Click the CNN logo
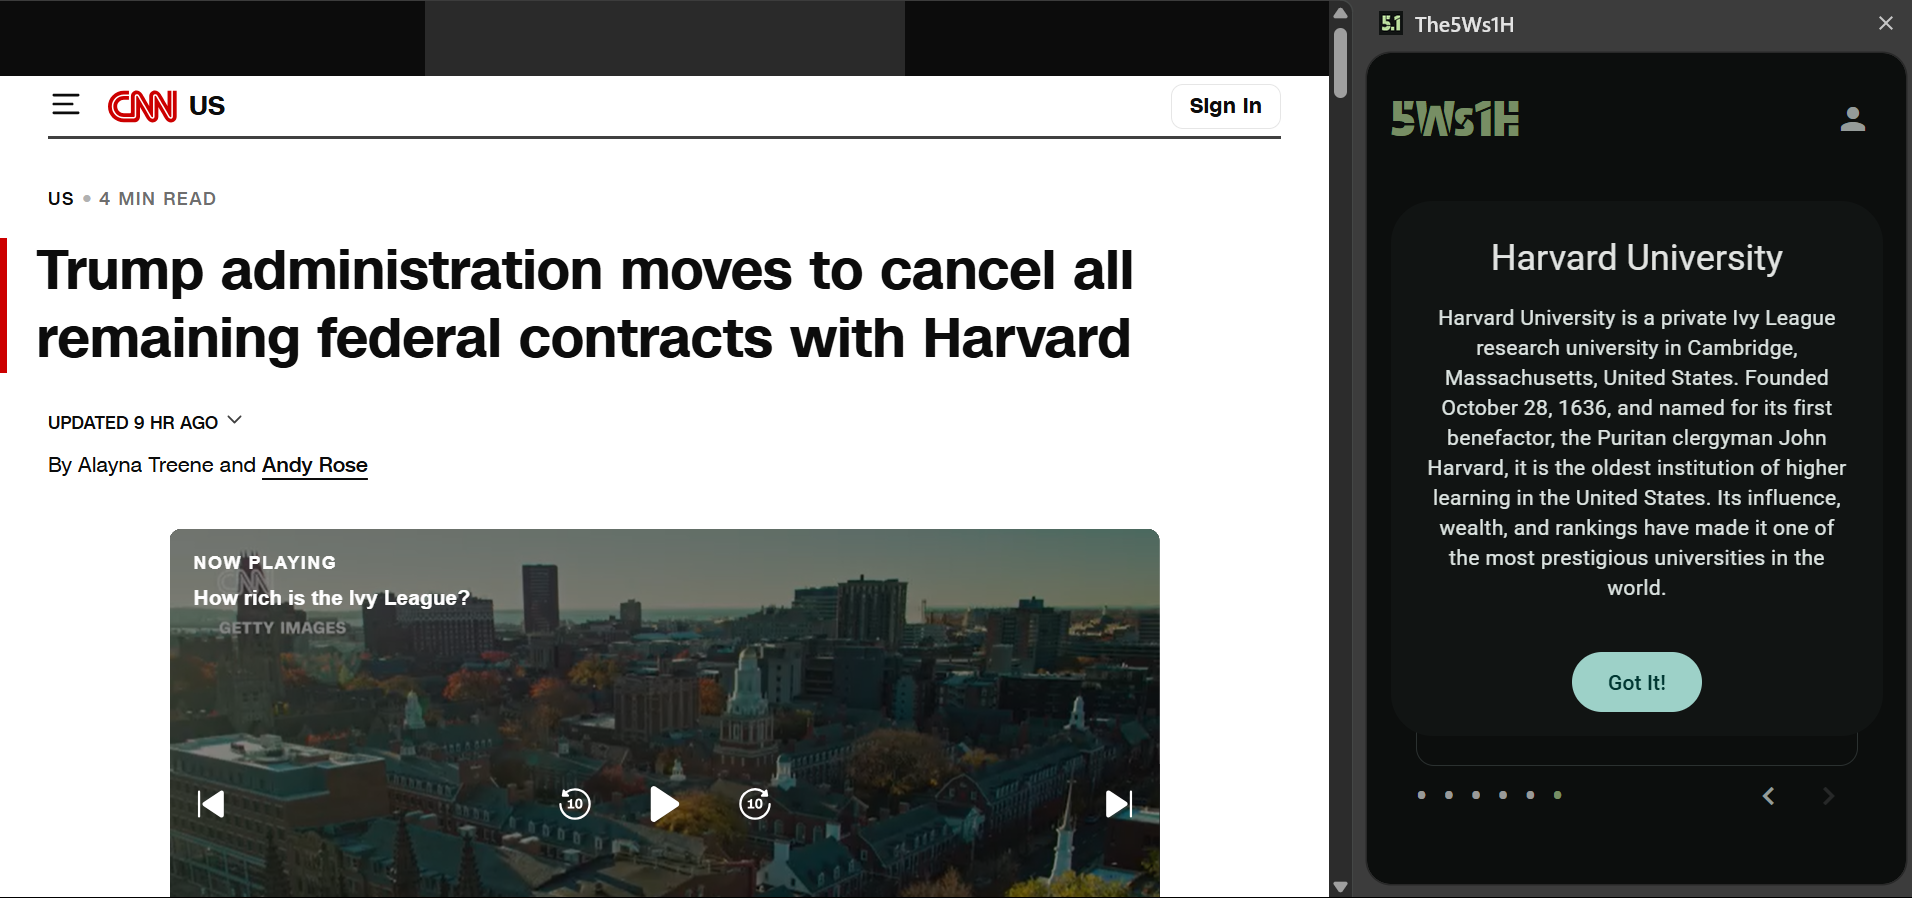The width and height of the screenshot is (1912, 898). [142, 106]
